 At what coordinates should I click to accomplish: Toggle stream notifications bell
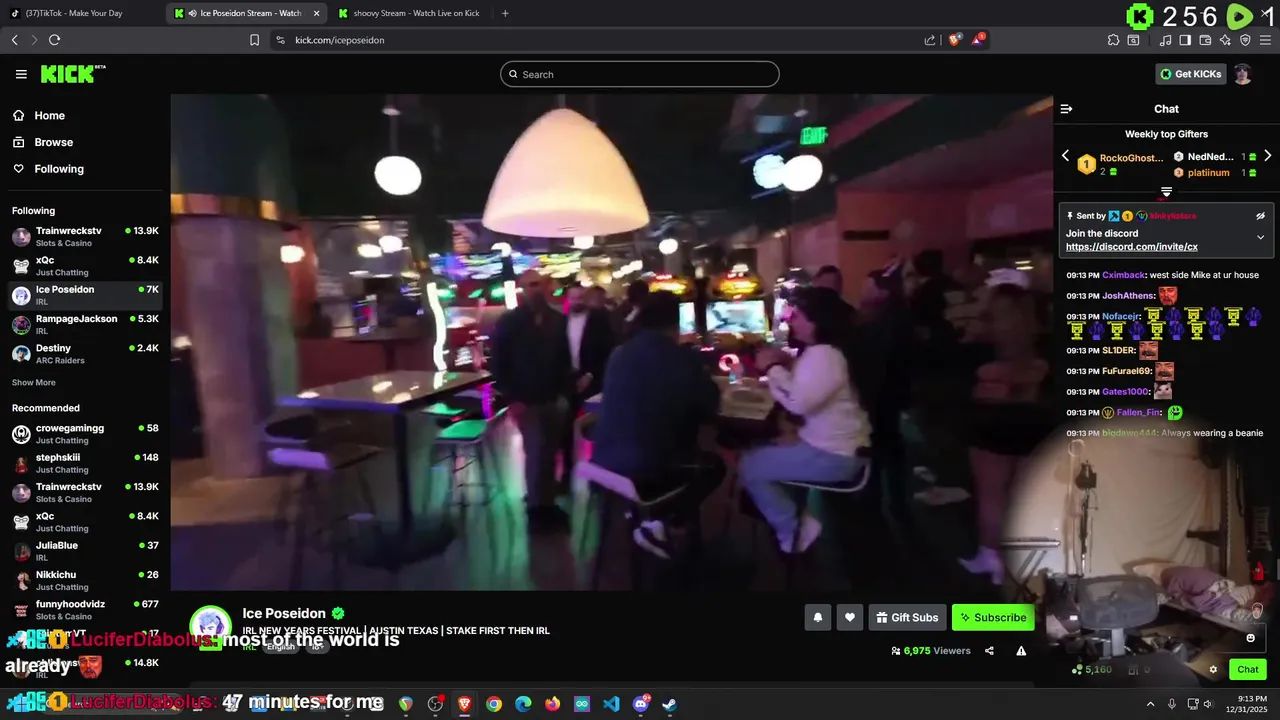pyautogui.click(x=817, y=618)
